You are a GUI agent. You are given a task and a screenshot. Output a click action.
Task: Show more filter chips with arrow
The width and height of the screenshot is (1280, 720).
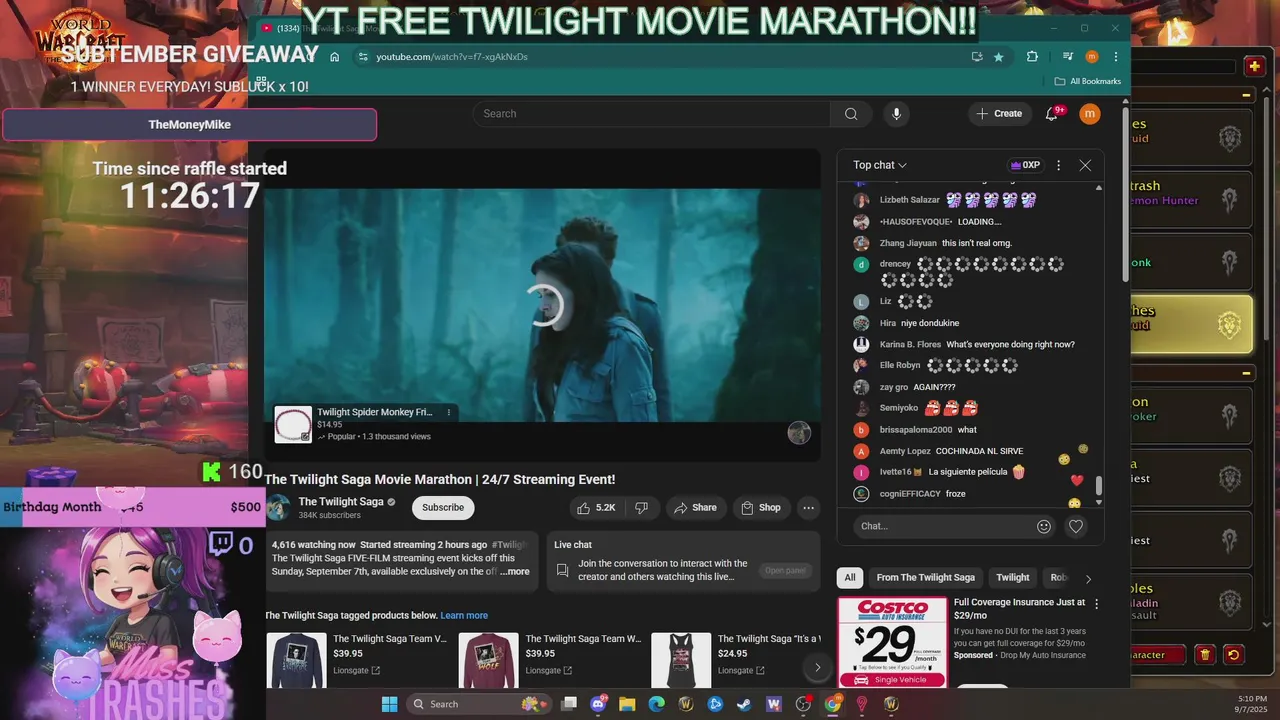(1088, 578)
